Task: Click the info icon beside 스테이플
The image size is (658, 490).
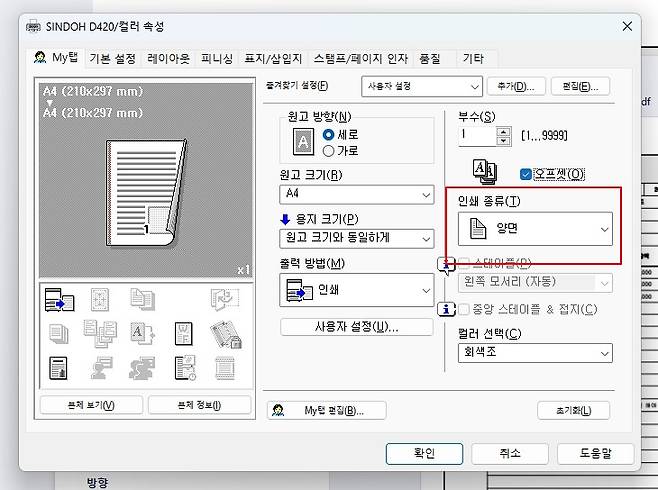Action: pyautogui.click(x=448, y=264)
